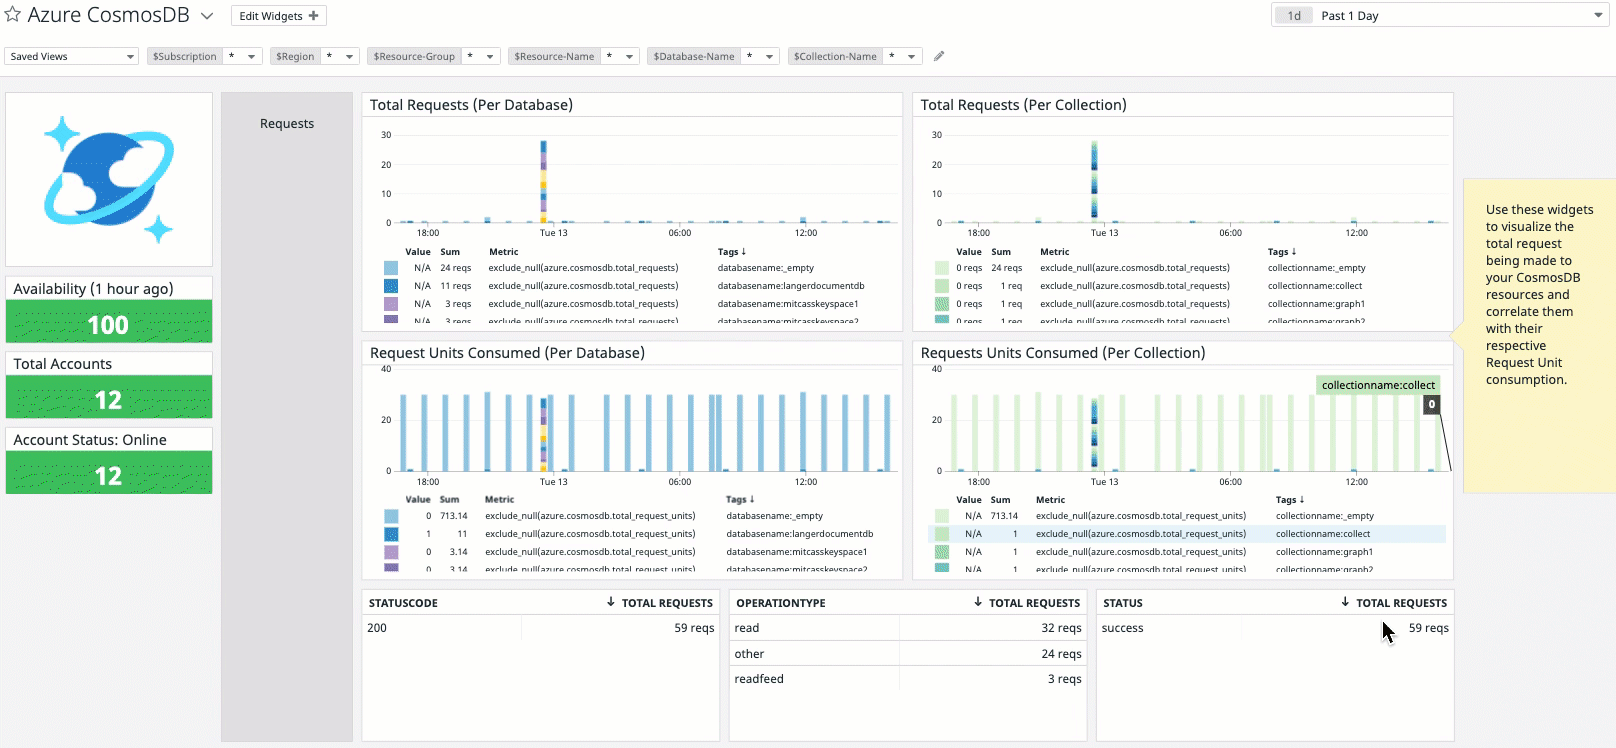Click the Availability widget value 100
Viewport: 1616px width, 748px height.
coord(108,324)
